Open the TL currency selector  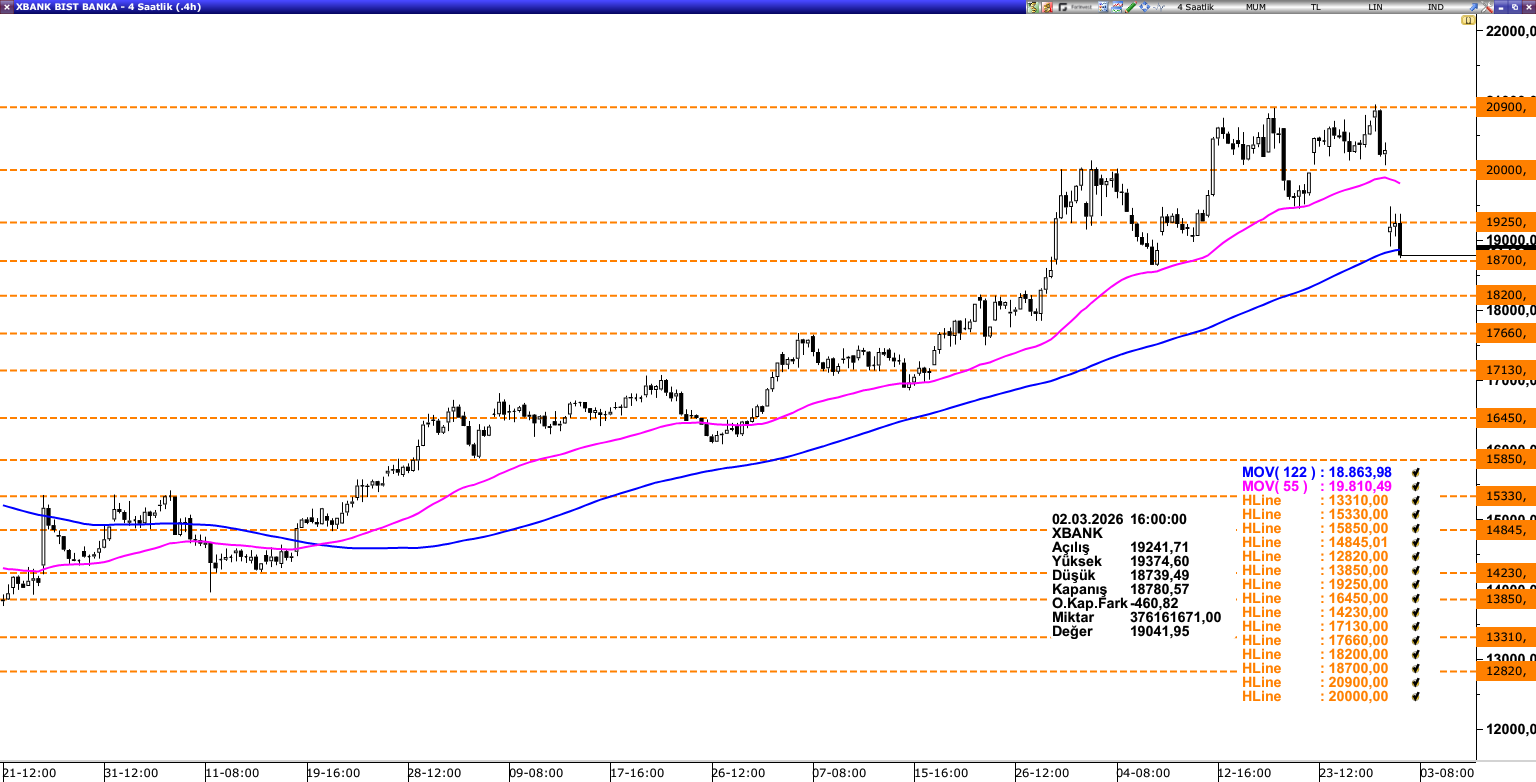click(x=1316, y=7)
